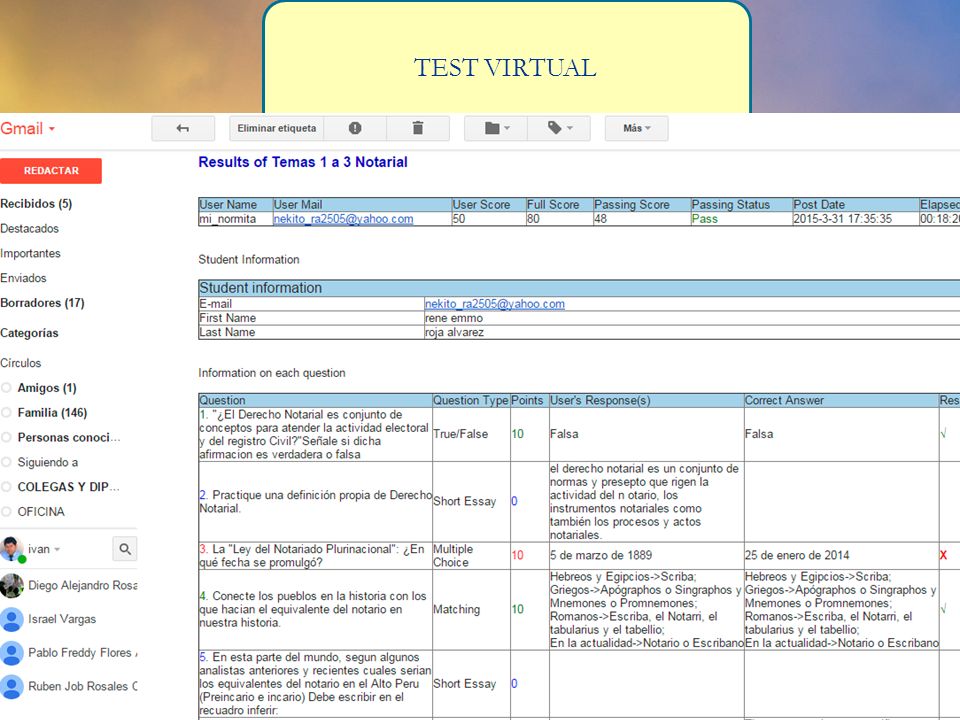Select the Amigos (1) circle

47,388
